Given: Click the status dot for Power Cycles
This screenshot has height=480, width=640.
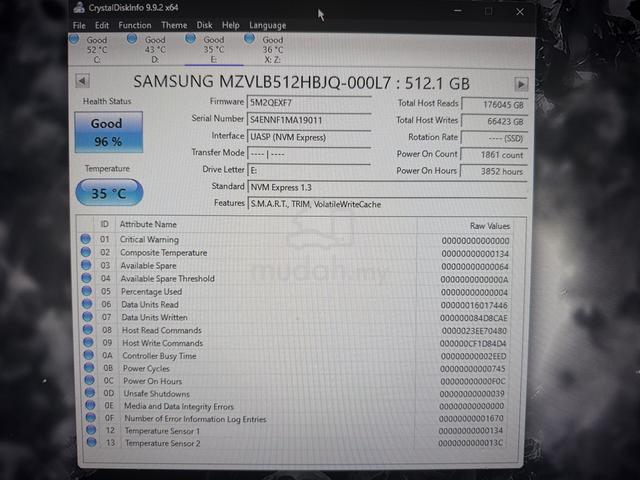Looking at the screenshot, I should pos(89,368).
